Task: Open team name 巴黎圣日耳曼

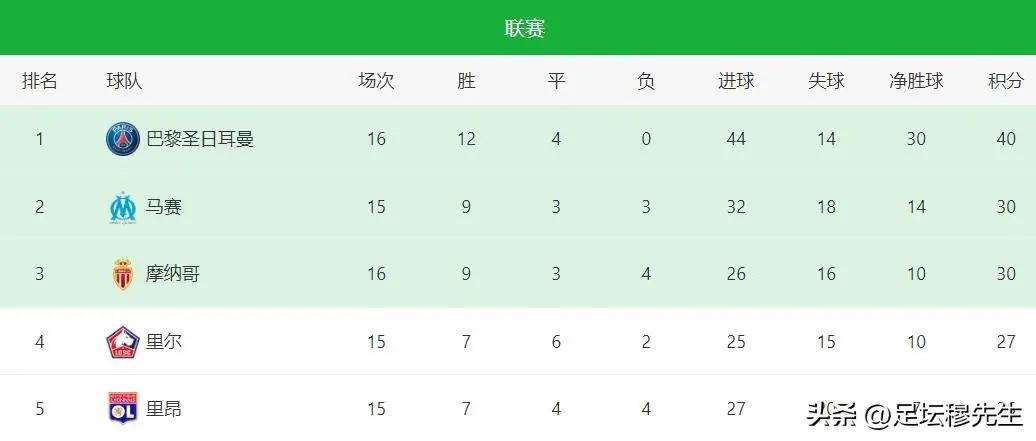Action: click(x=200, y=140)
